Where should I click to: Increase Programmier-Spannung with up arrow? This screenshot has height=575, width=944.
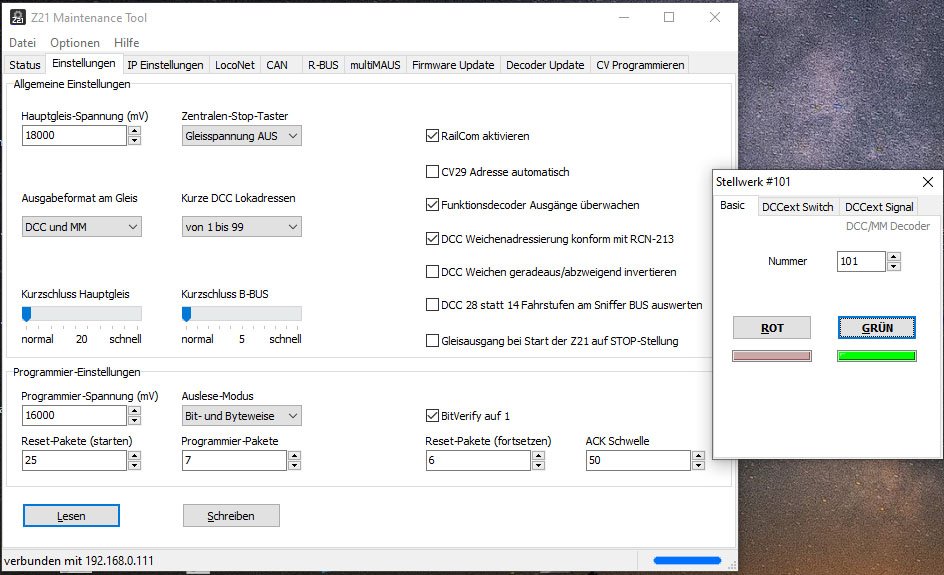[x=135, y=411]
